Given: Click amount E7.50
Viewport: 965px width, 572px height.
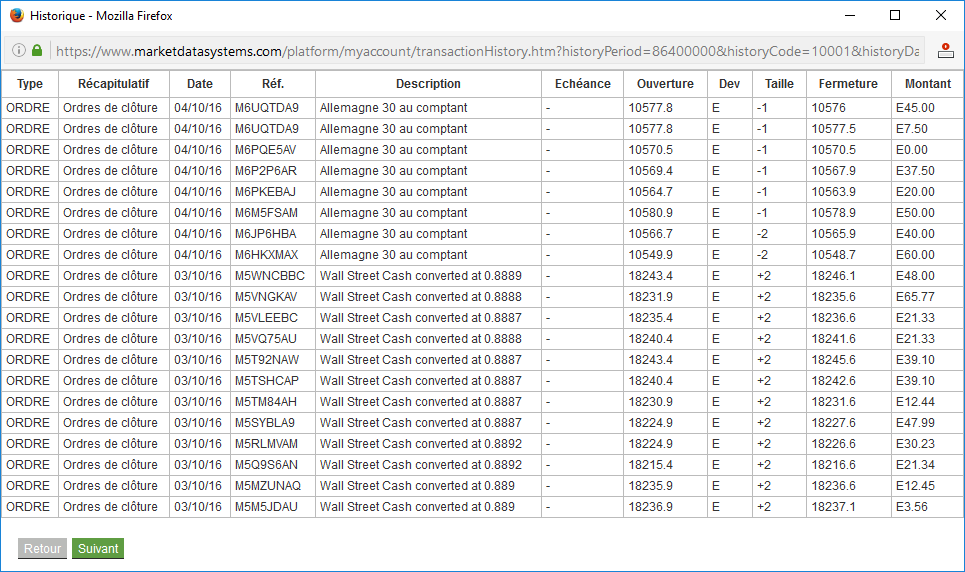Looking at the screenshot, I should tap(911, 129).
